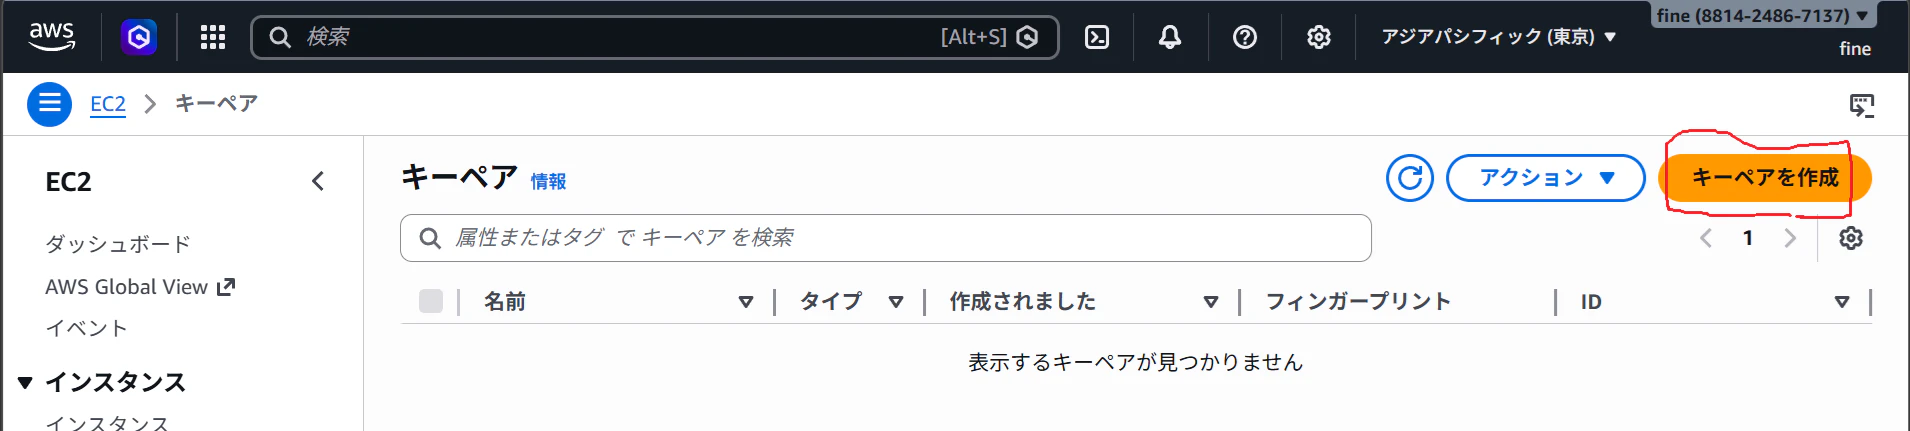Open table preferences gear icon
The height and width of the screenshot is (431, 1910).
tap(1851, 238)
